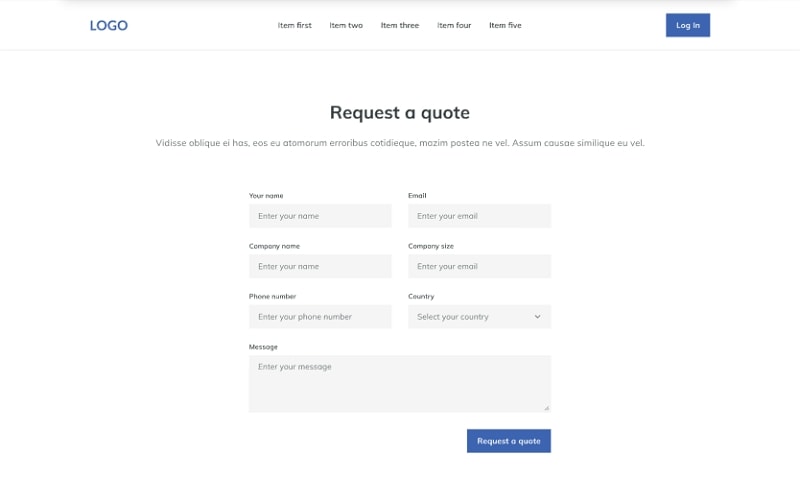
Task: Click inside the Message text area
Action: 399,383
